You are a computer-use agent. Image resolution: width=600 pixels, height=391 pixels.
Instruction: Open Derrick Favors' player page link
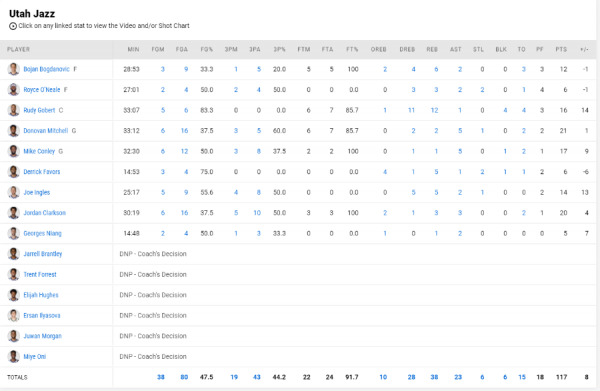pyautogui.click(x=42, y=172)
